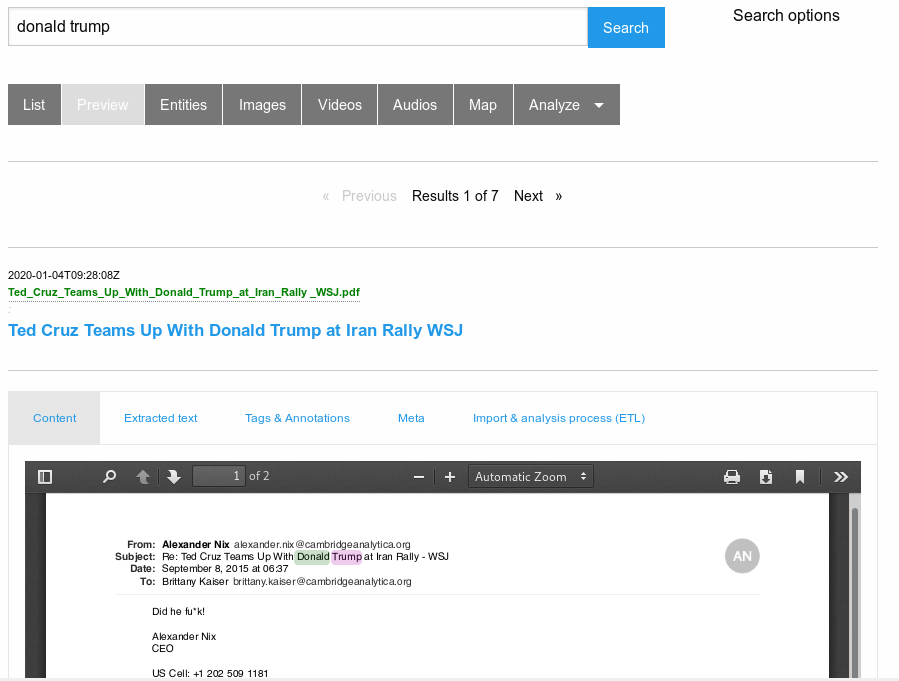
Task: Open the Extracted text tab
Action: pyautogui.click(x=161, y=418)
